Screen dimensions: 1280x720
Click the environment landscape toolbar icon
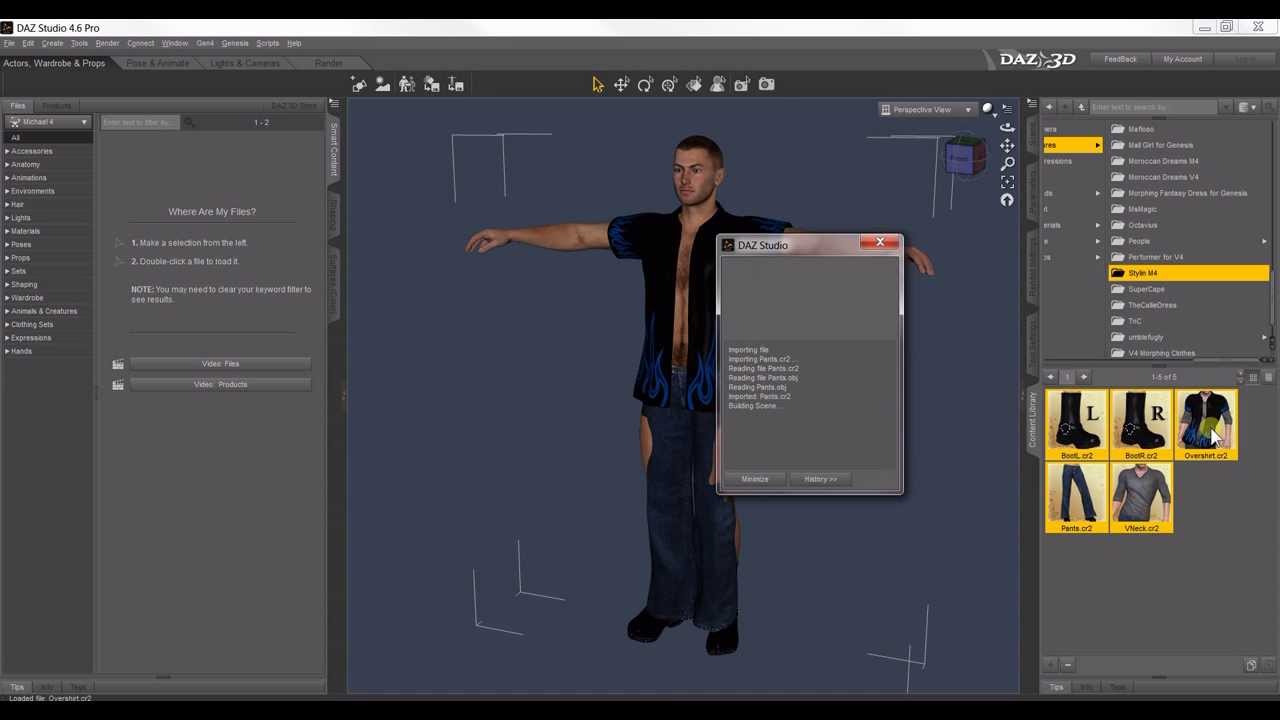[x=383, y=85]
